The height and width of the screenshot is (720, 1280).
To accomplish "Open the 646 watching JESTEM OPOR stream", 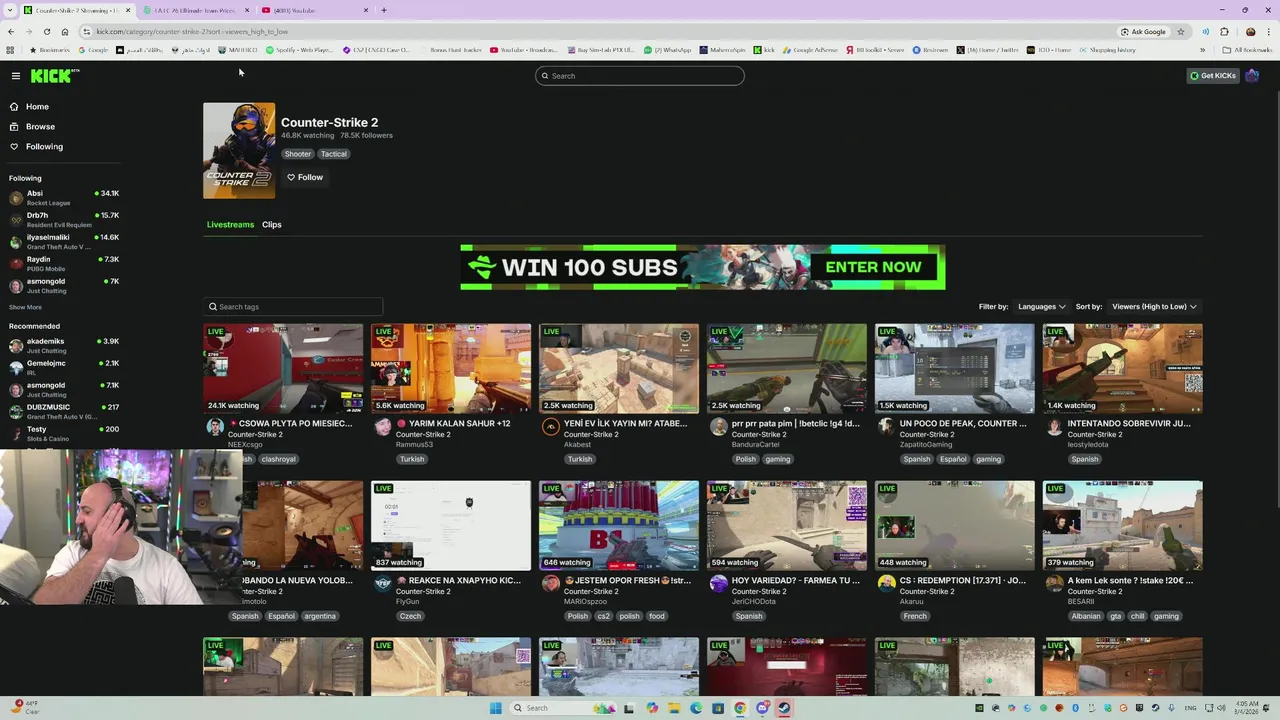I will [619, 525].
